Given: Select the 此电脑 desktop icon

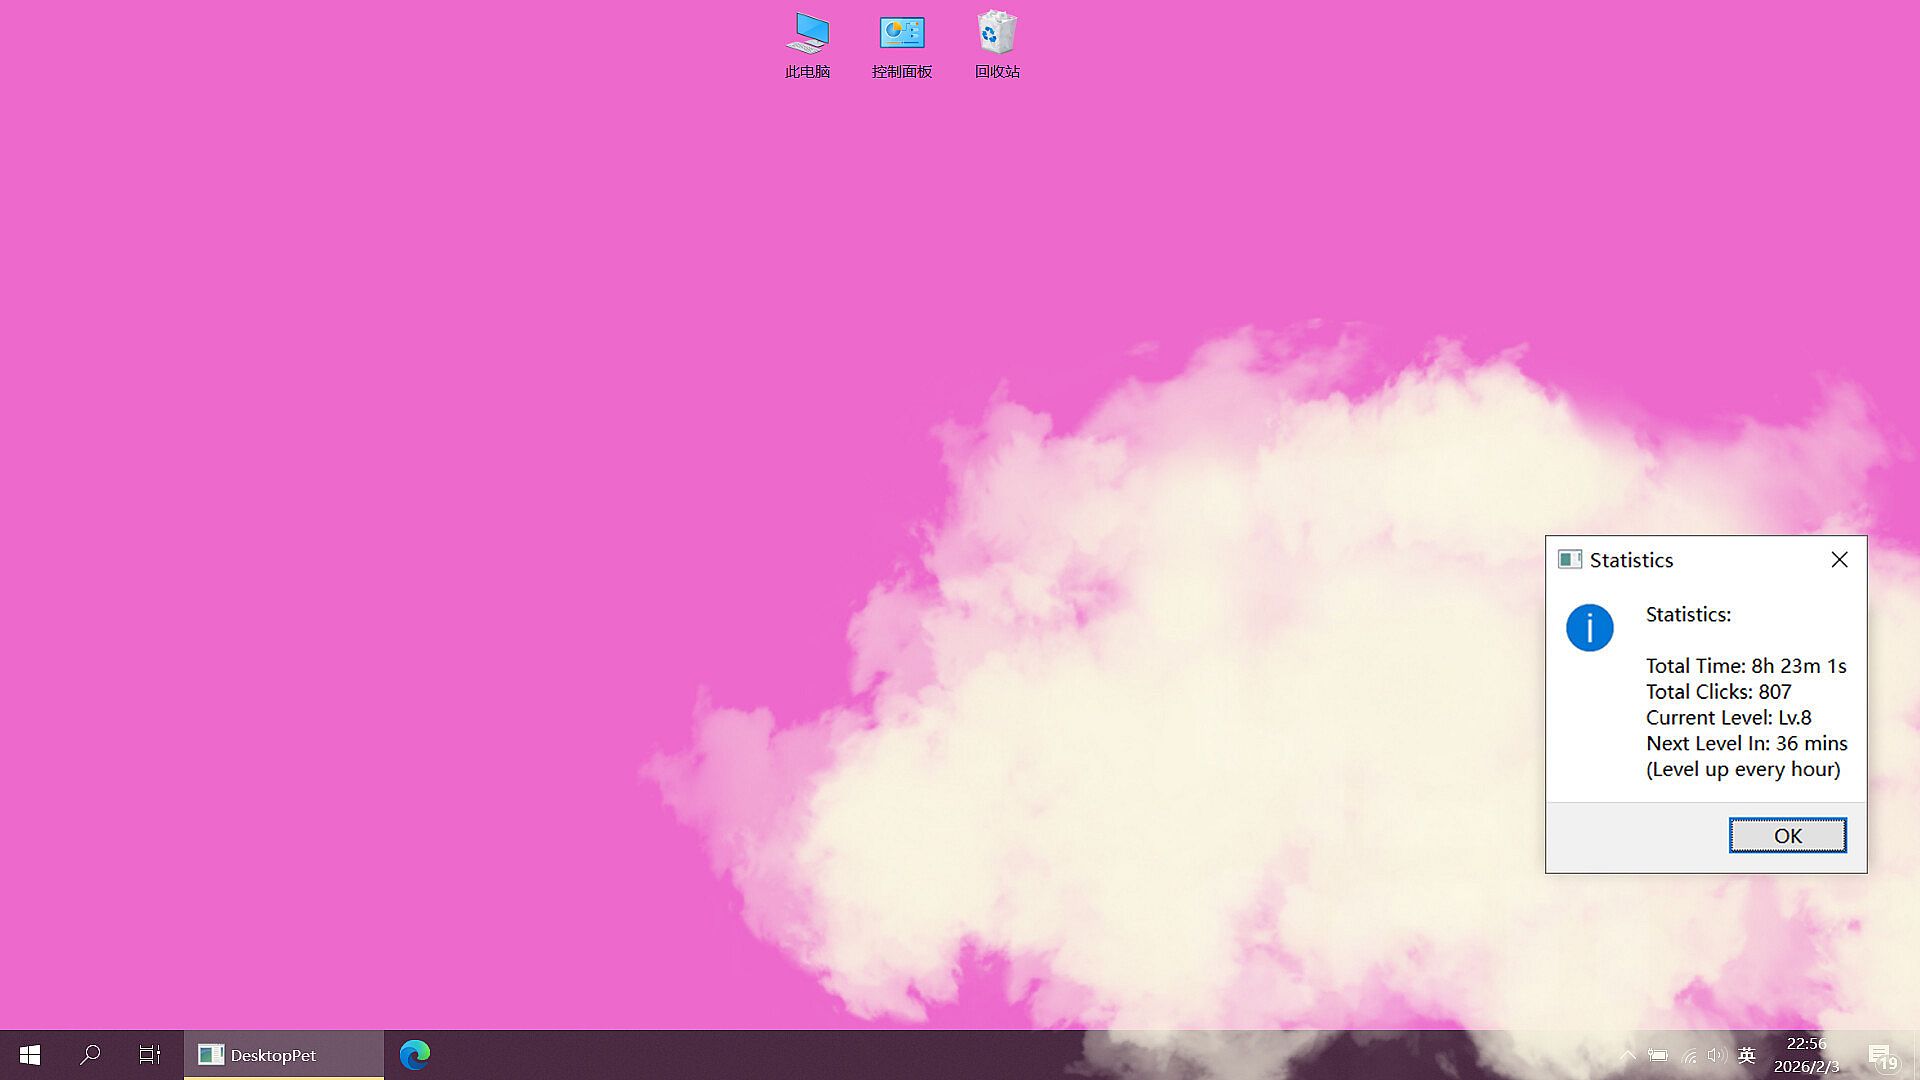Looking at the screenshot, I should tap(807, 44).
